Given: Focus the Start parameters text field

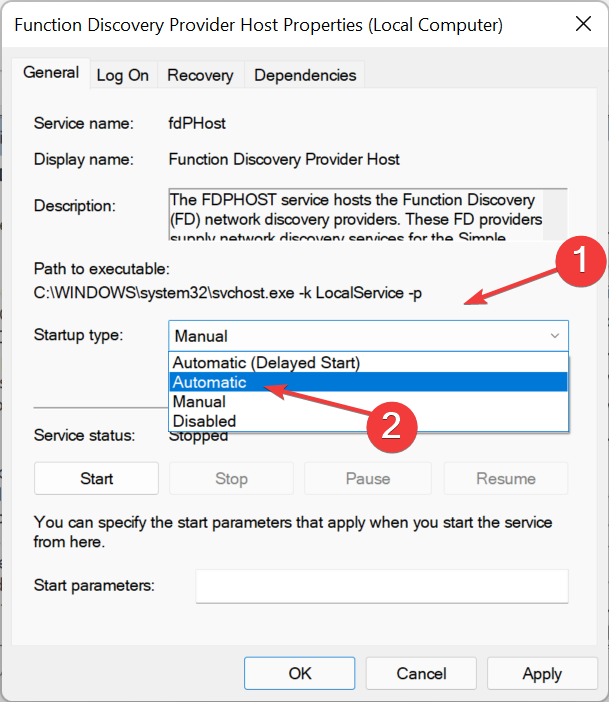Looking at the screenshot, I should coord(381,586).
